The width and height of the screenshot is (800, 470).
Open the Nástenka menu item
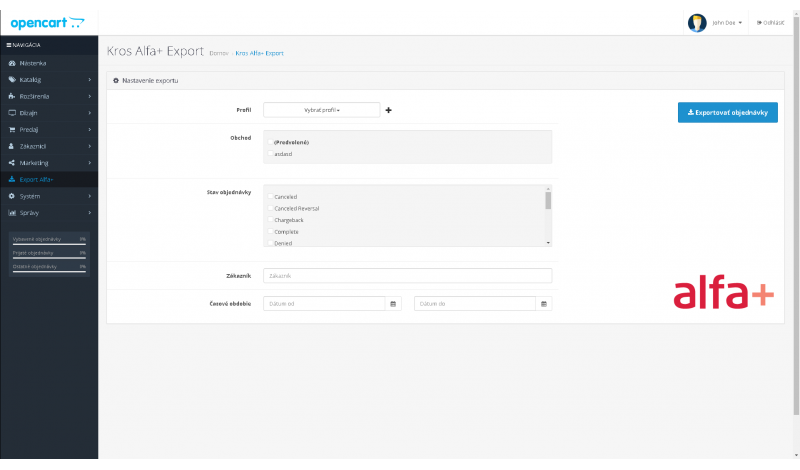pyautogui.click(x=49, y=63)
